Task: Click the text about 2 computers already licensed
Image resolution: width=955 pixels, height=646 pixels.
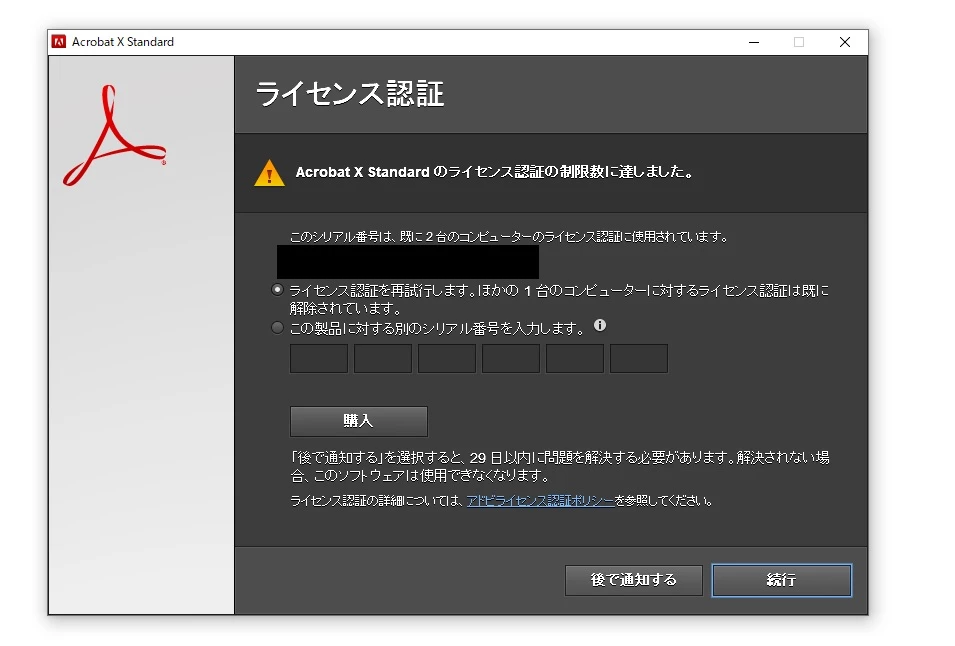Action: coord(509,236)
